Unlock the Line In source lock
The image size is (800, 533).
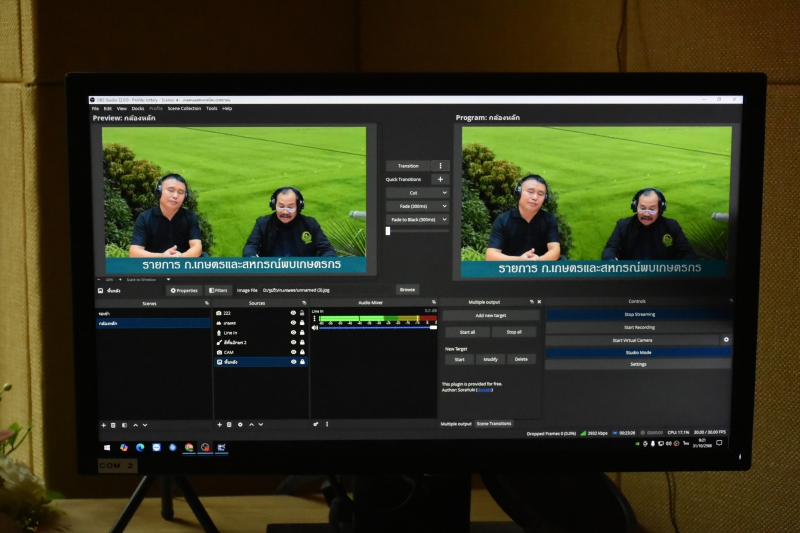(302, 332)
